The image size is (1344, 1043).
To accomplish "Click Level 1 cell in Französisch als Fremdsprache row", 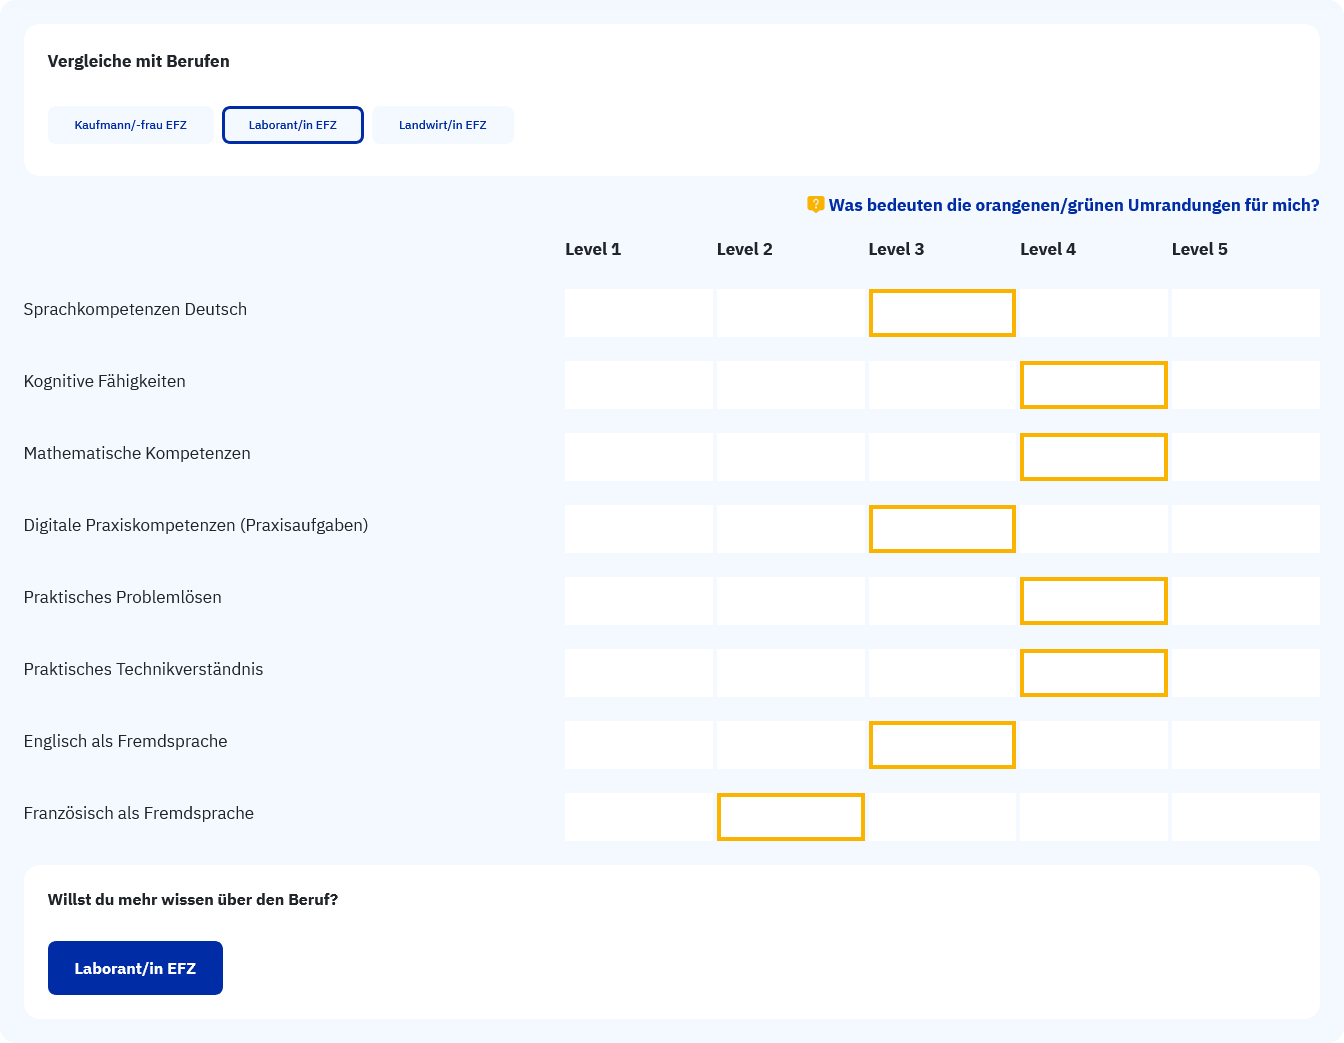I will click(639, 817).
